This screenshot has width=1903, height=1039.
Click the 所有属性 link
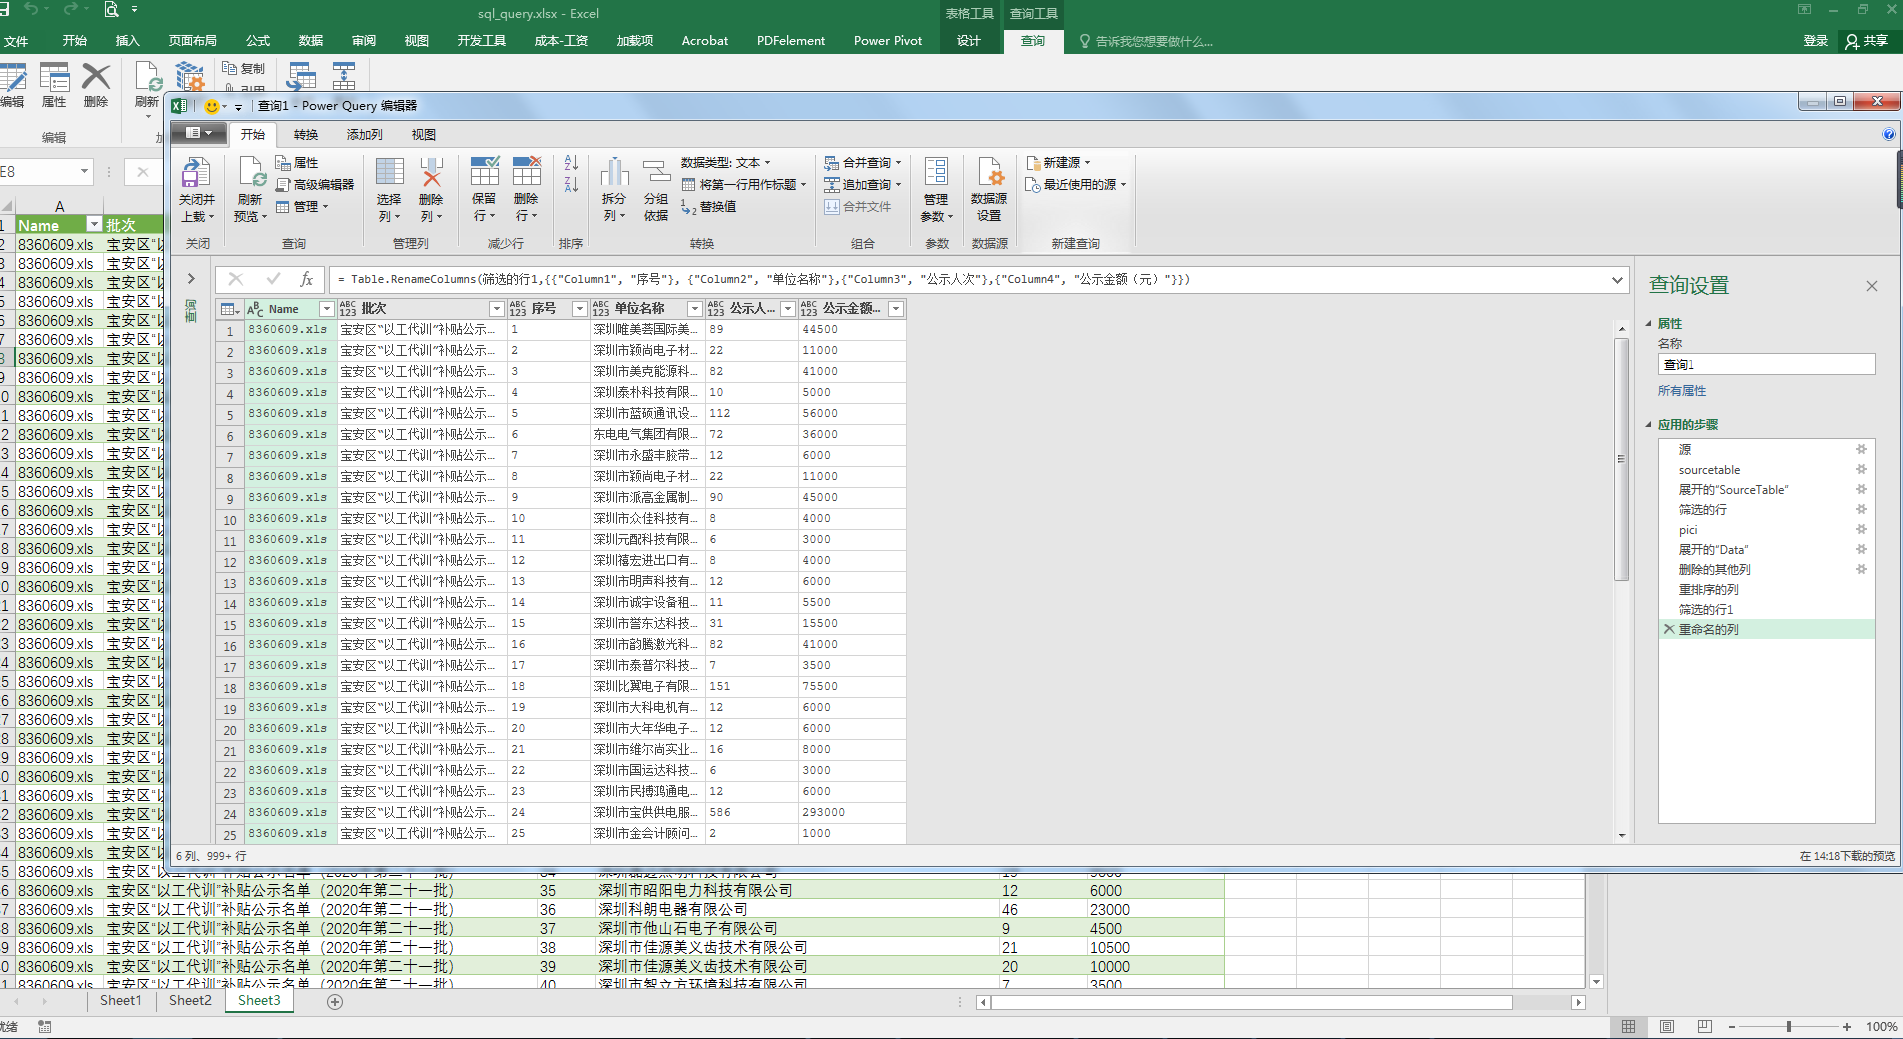tap(1682, 391)
